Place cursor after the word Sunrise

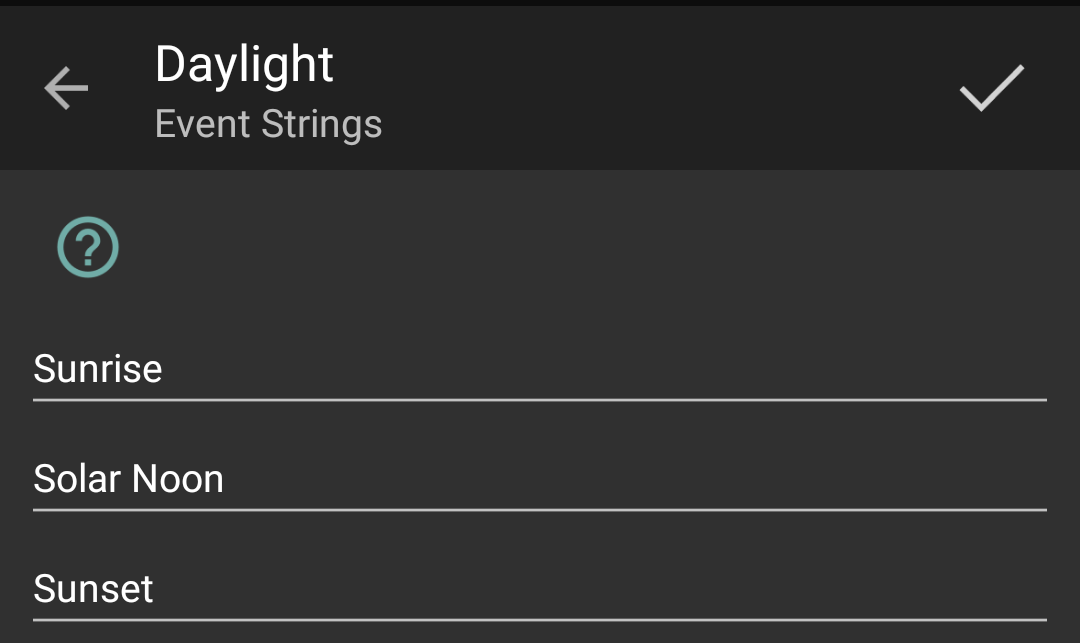click(165, 370)
